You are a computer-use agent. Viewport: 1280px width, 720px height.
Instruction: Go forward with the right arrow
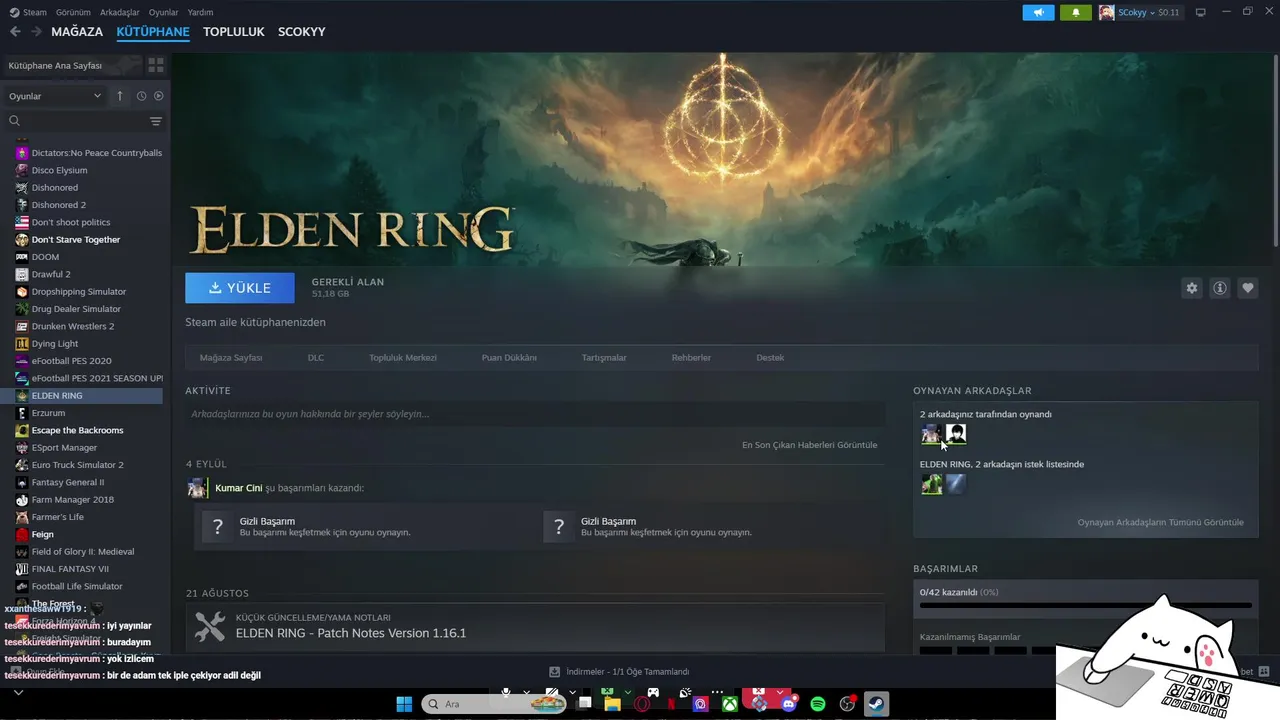coord(36,32)
